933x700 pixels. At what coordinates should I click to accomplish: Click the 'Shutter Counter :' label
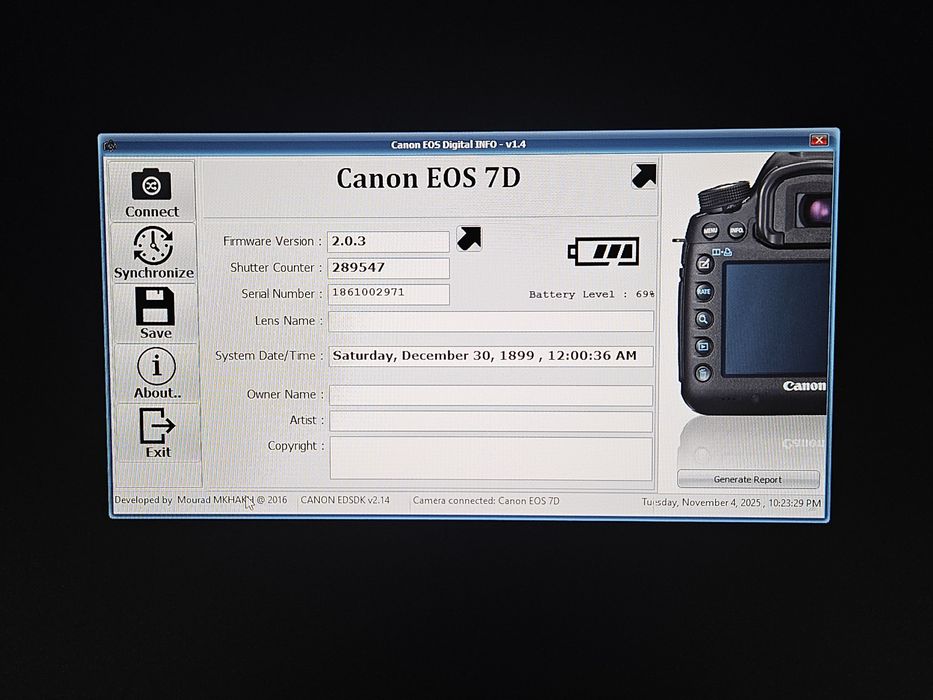tap(276, 268)
